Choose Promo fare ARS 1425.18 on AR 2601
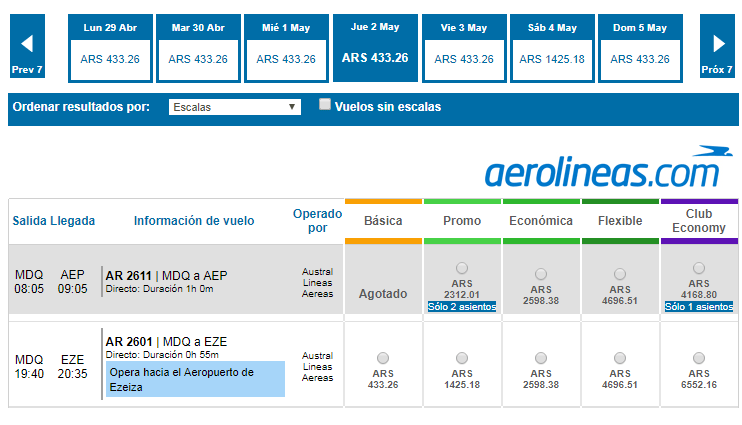This screenshot has width=742, height=425. point(461,358)
